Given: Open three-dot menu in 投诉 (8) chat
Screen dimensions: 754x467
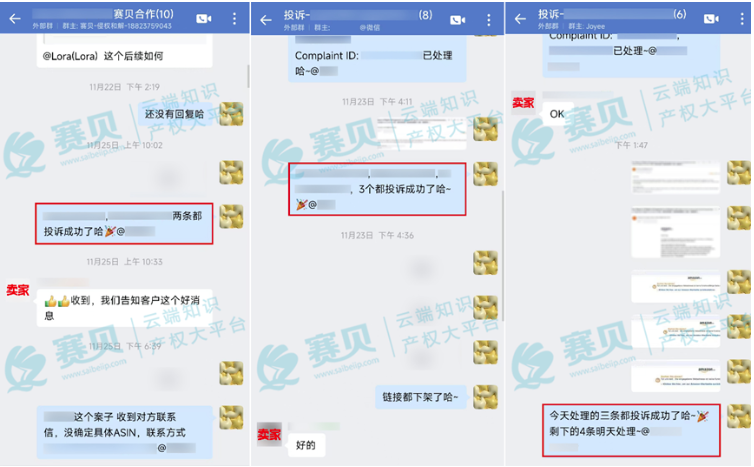Looking at the screenshot, I should [x=489, y=20].
